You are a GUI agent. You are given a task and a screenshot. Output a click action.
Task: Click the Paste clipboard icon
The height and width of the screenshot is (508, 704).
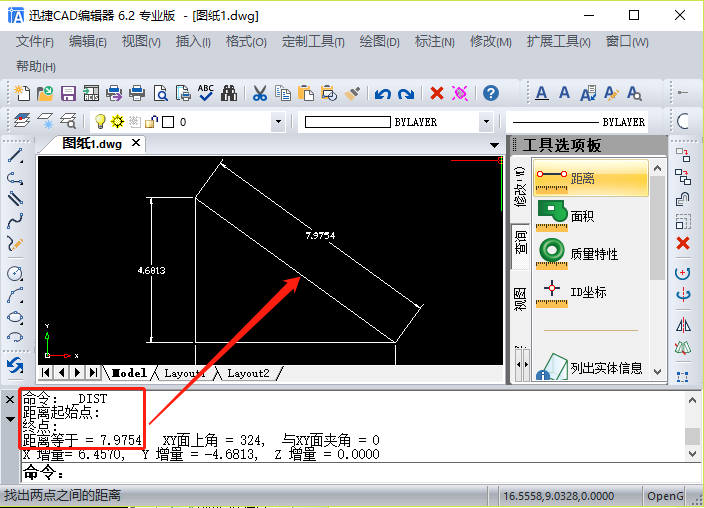306,93
